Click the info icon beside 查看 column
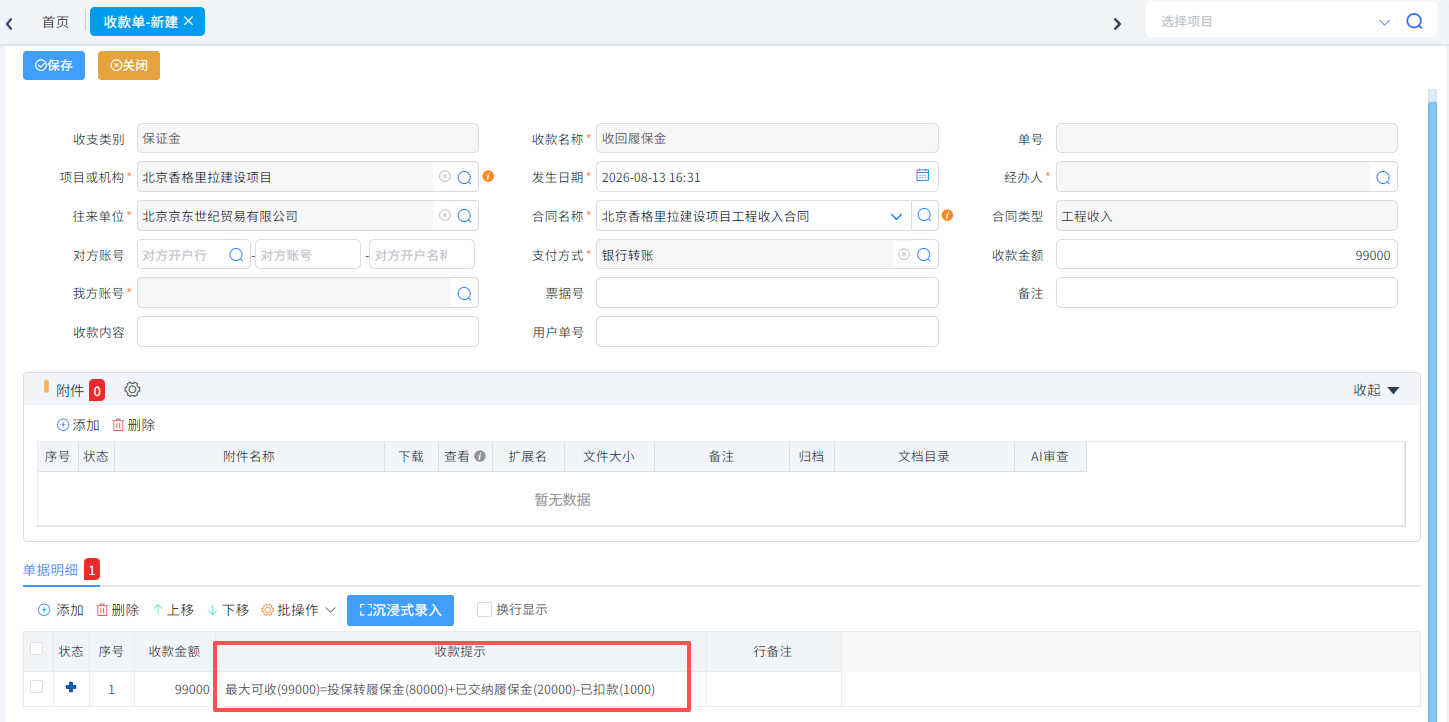This screenshot has height=722, width=1449. [x=480, y=456]
